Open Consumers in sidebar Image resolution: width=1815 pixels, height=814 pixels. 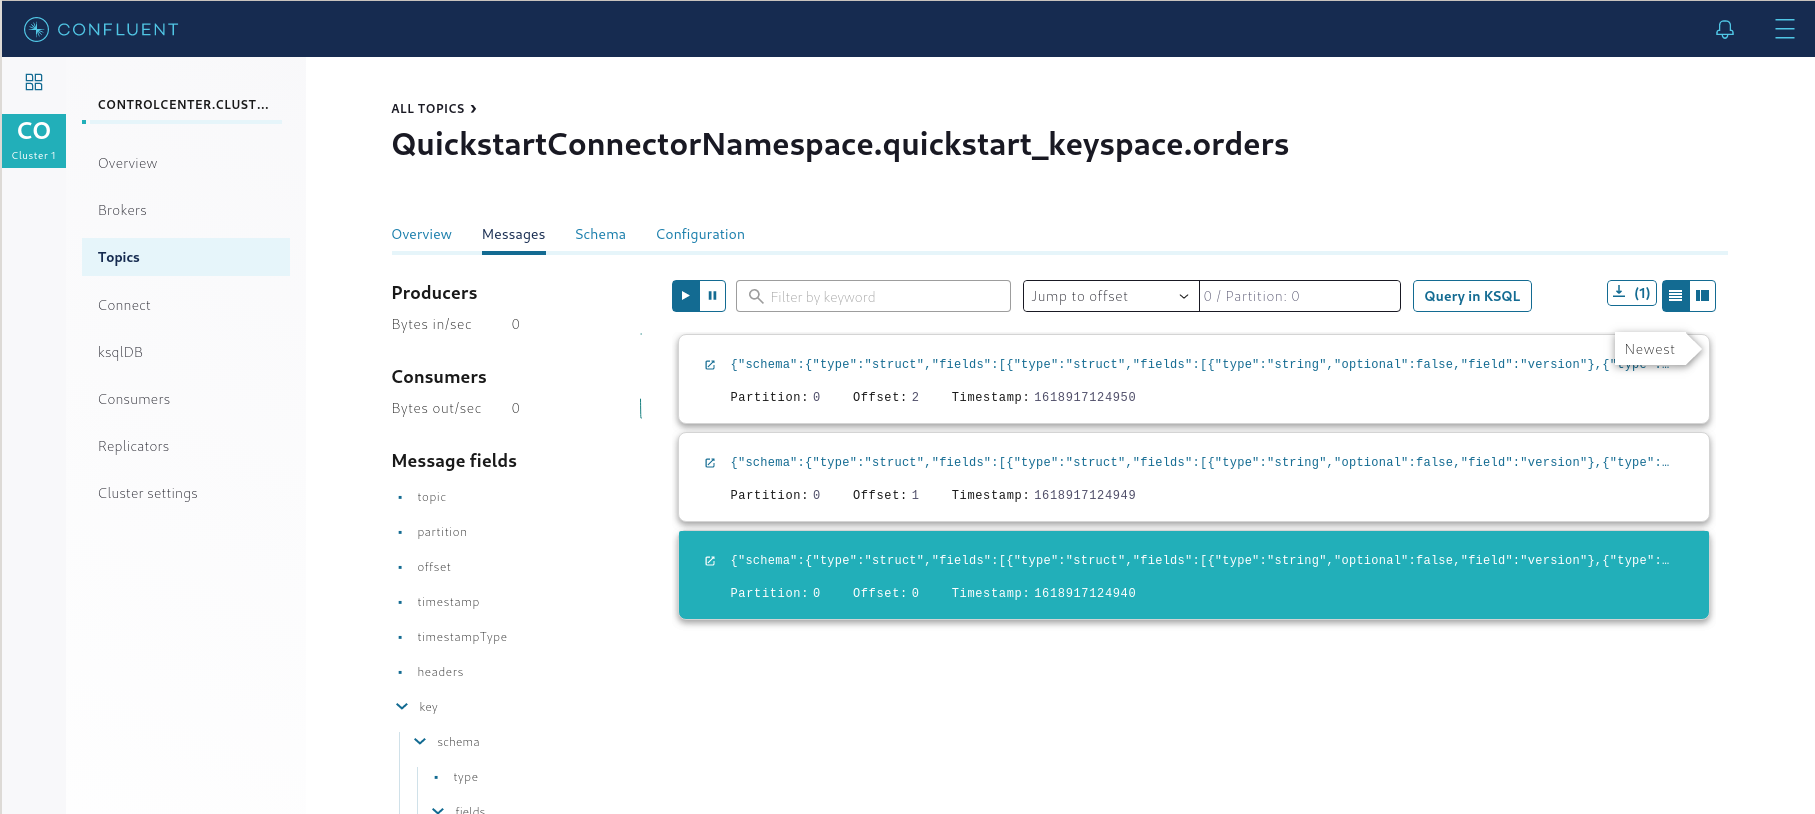[134, 399]
